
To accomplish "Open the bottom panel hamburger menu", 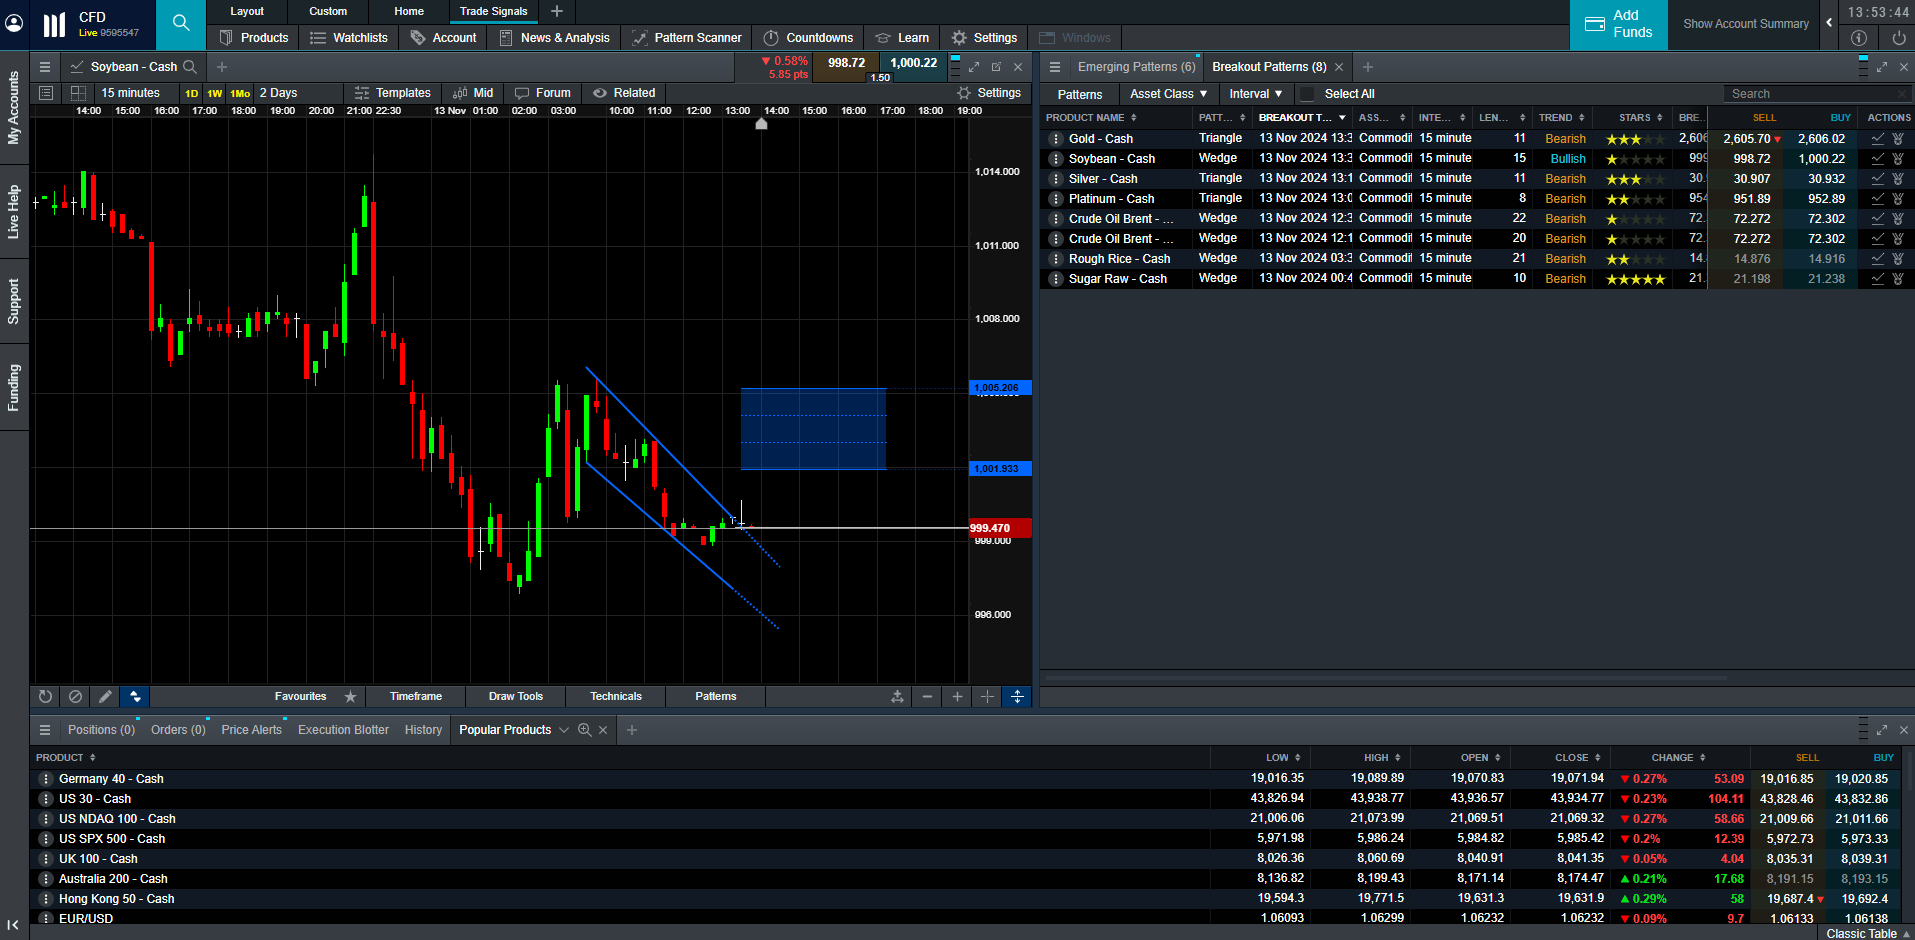I will (45, 730).
